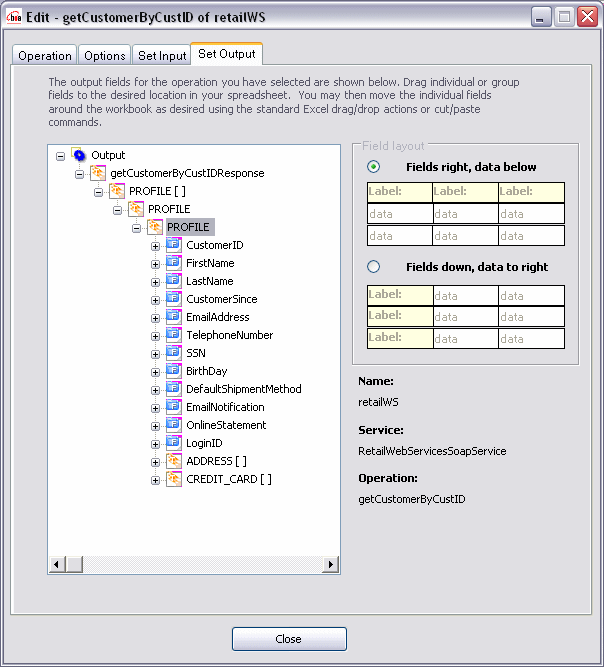Select the highlighted PROFILE tree label
The width and height of the screenshot is (604, 667).
(190, 227)
